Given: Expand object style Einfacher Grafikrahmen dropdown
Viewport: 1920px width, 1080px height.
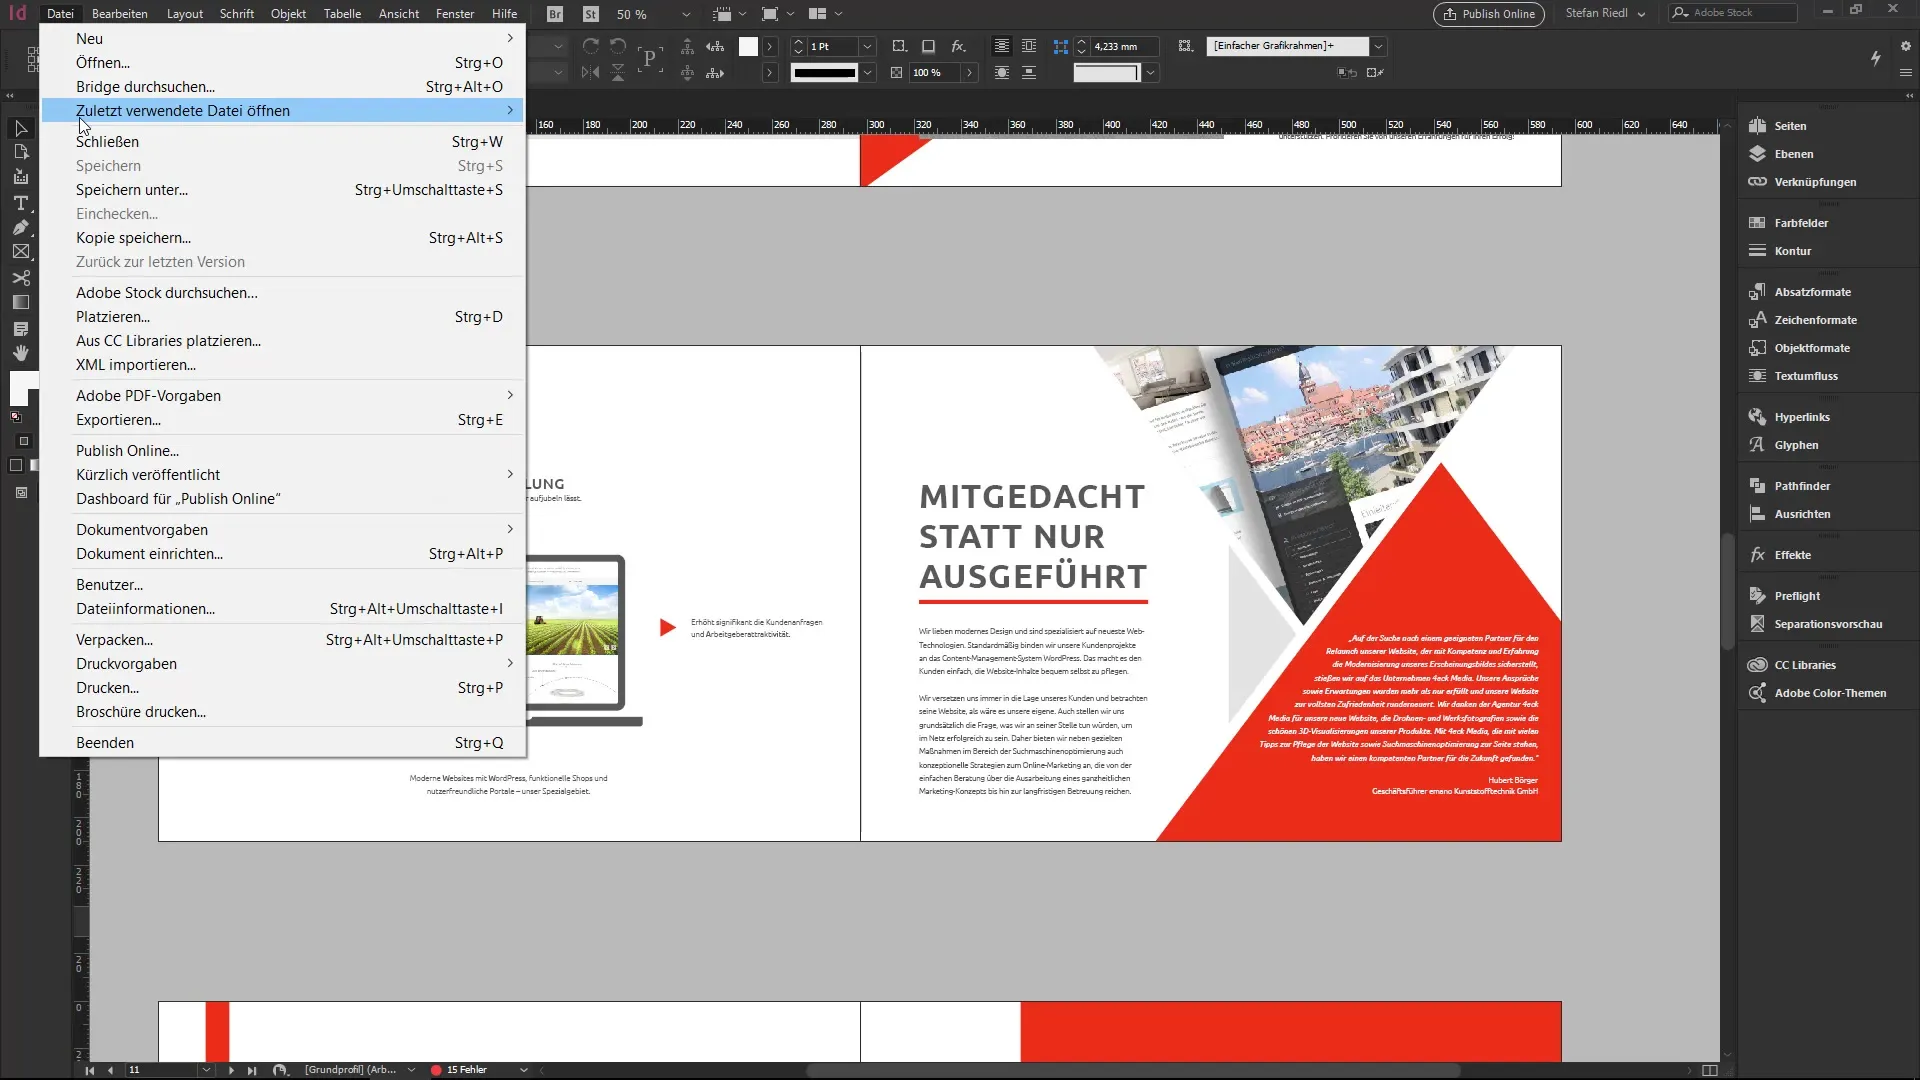Looking at the screenshot, I should 1378,46.
